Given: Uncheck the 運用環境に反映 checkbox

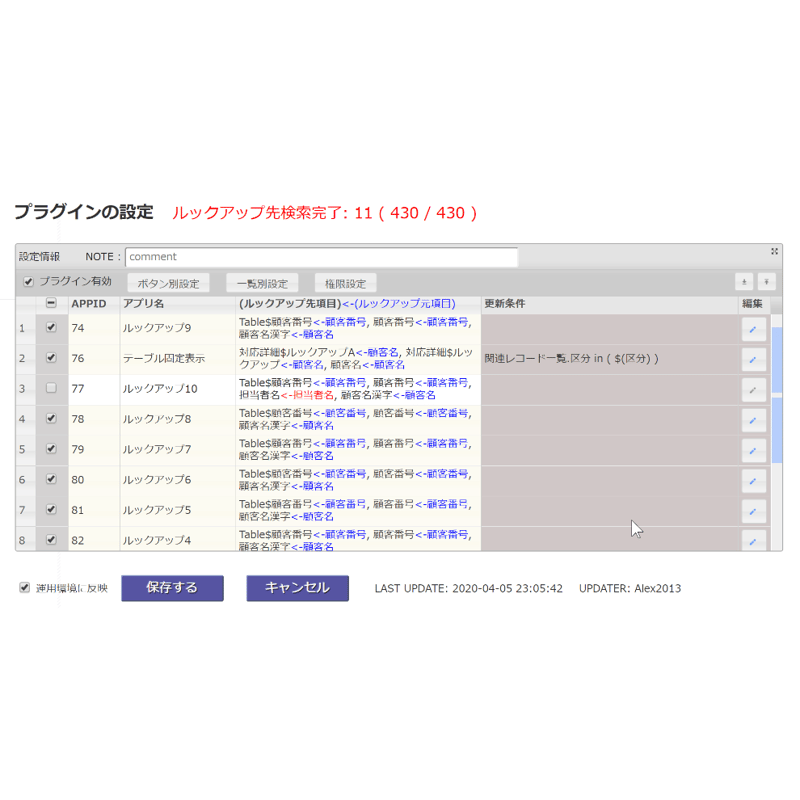Looking at the screenshot, I should [24, 588].
